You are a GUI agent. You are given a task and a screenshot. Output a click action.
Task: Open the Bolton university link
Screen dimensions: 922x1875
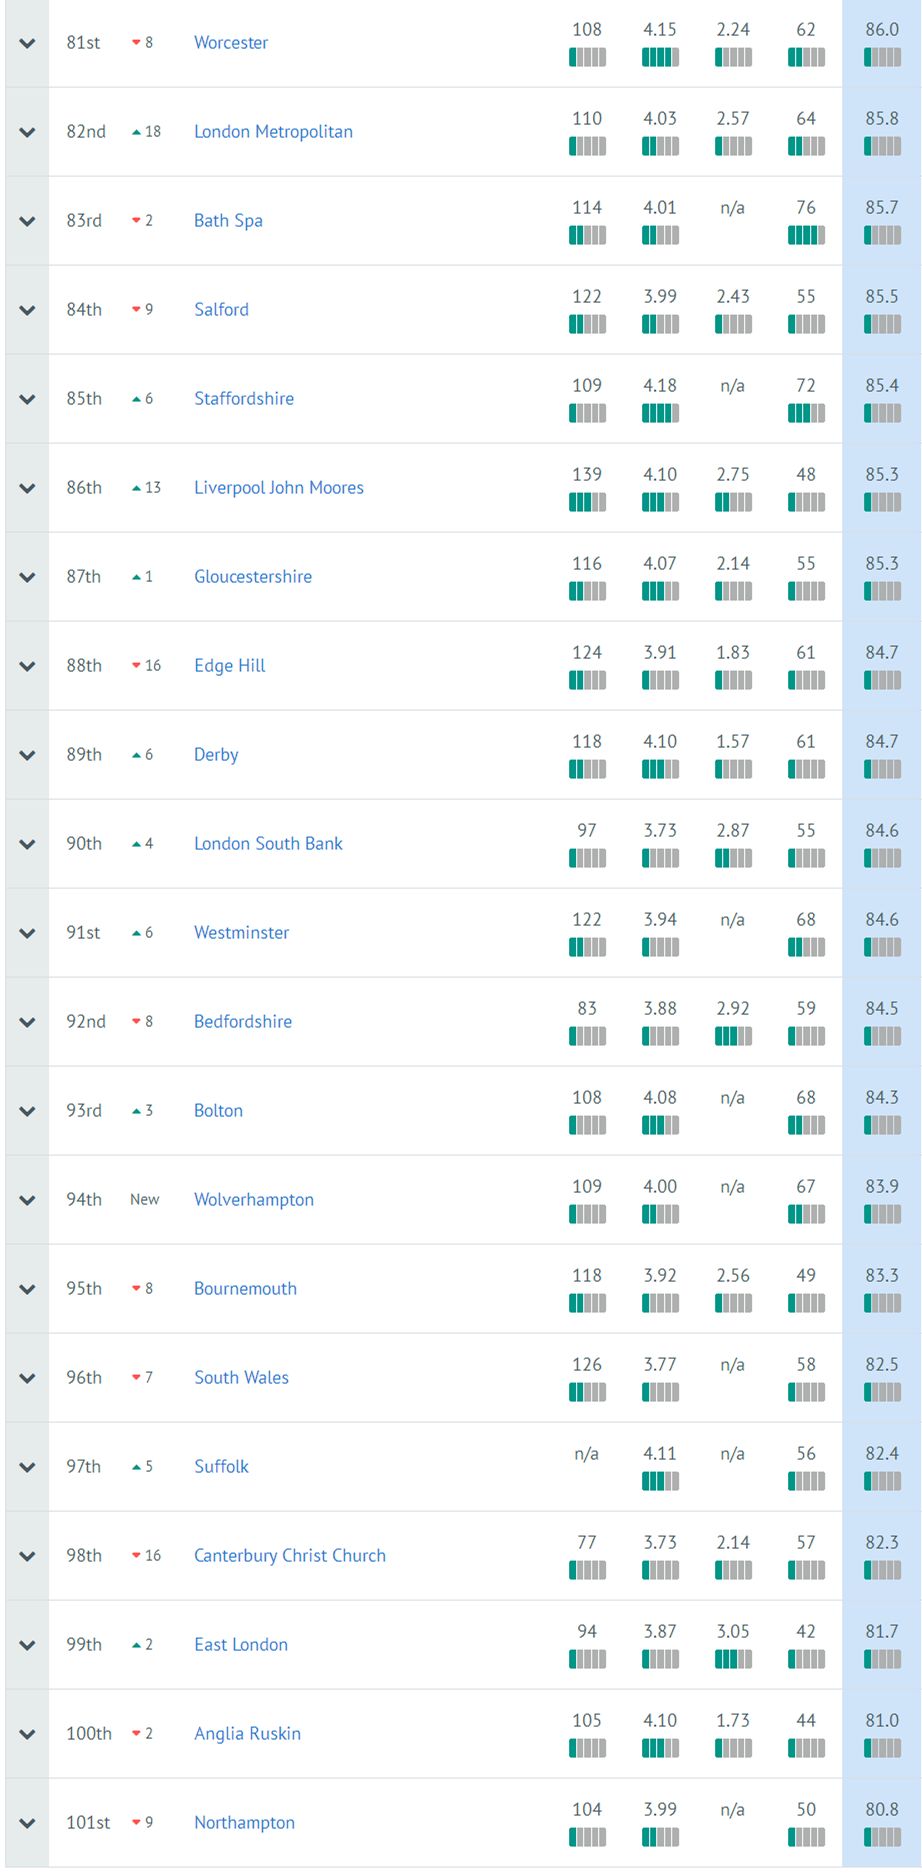[x=218, y=1111]
